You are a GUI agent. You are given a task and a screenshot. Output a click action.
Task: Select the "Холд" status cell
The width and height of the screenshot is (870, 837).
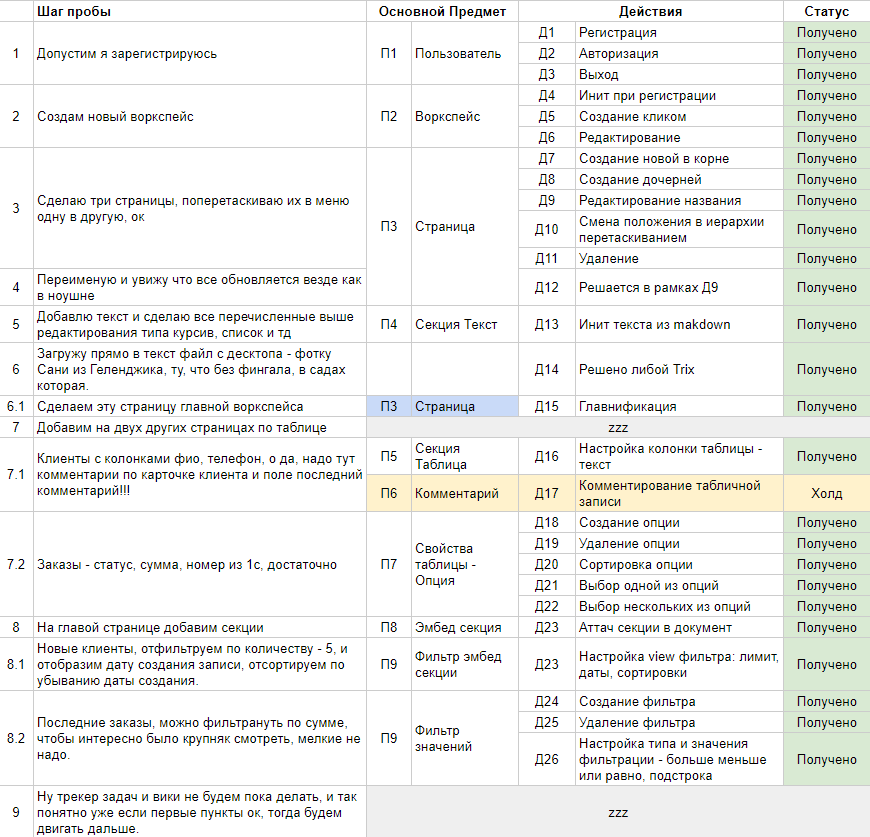pyautogui.click(x=826, y=492)
